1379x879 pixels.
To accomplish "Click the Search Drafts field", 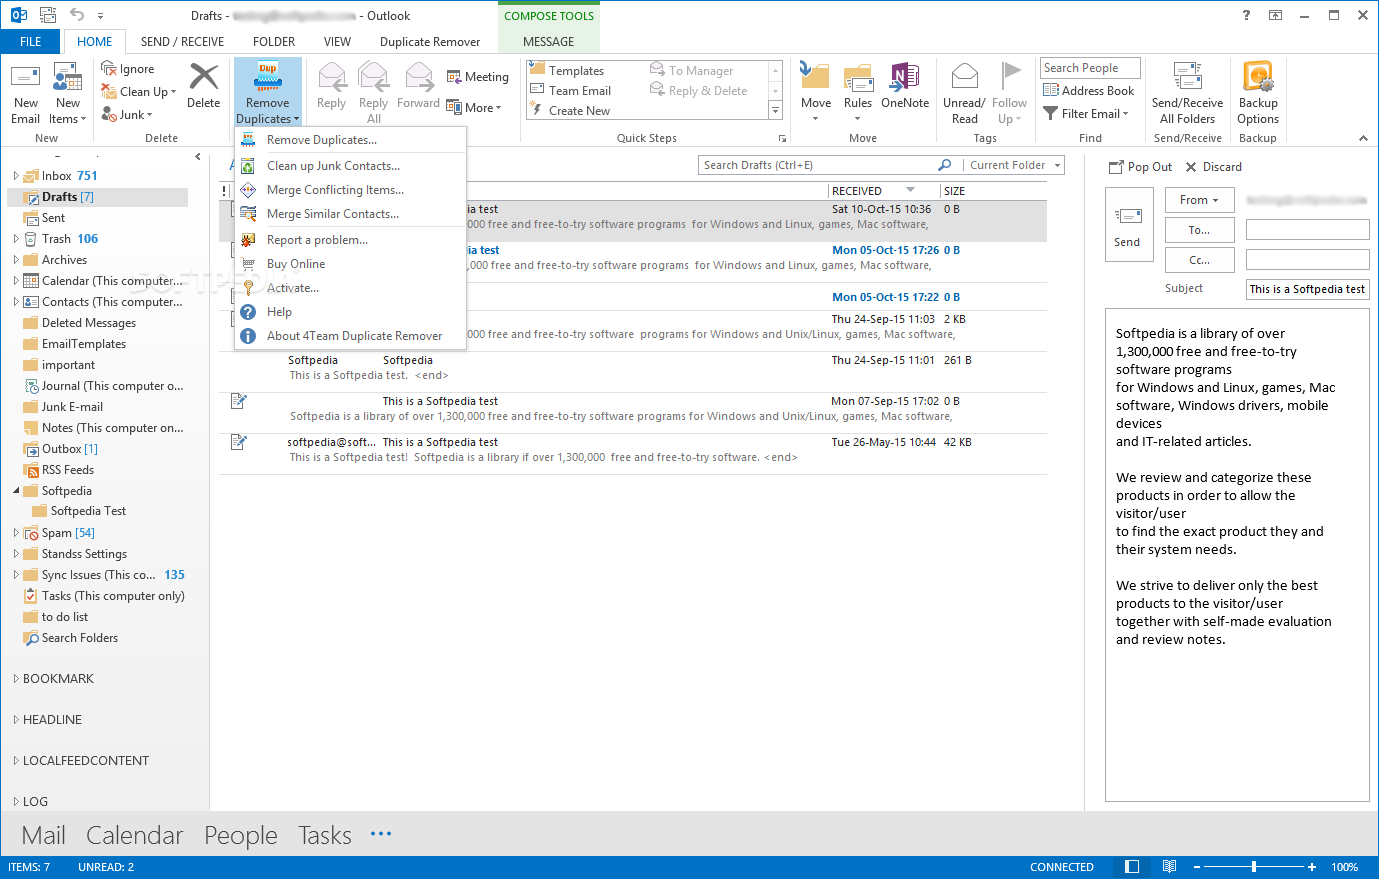I will [x=818, y=165].
